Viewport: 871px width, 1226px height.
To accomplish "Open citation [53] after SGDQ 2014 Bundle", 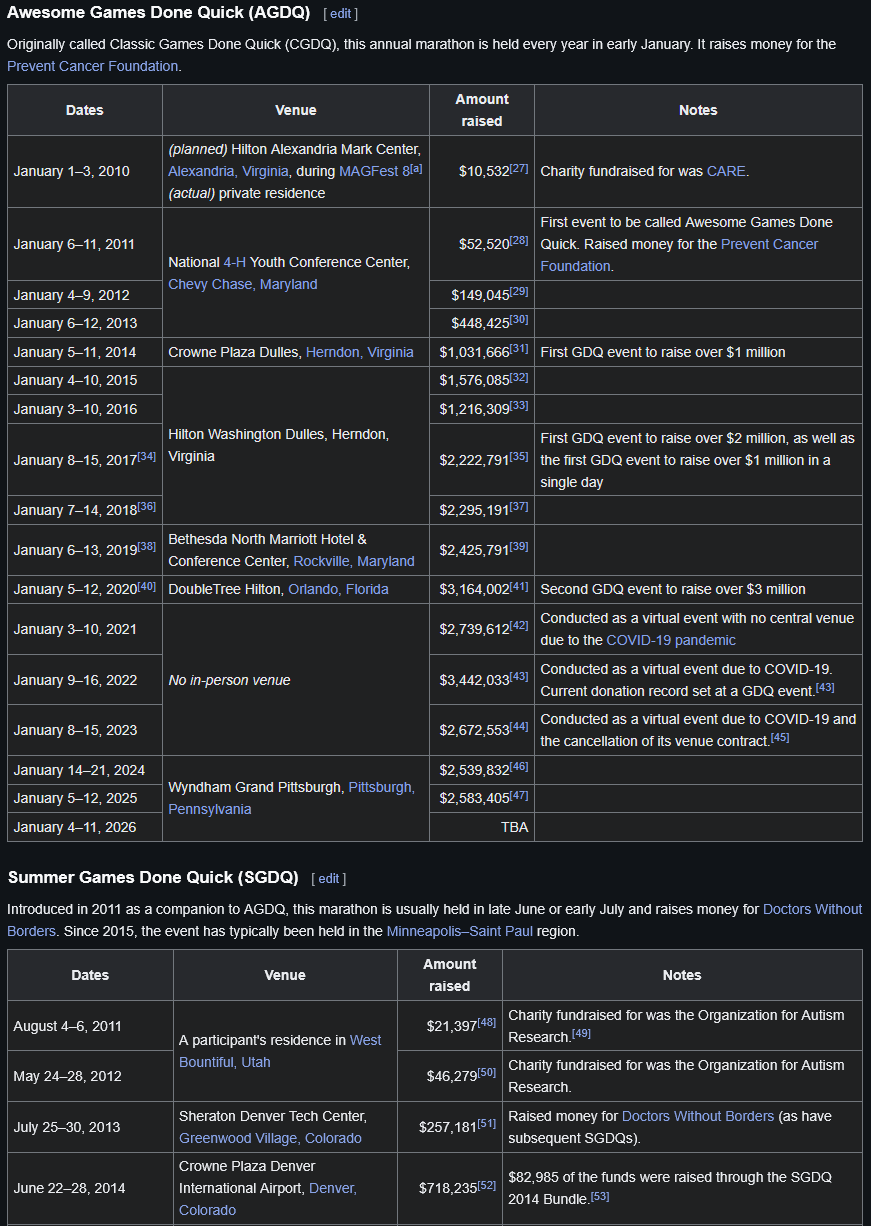I will pyautogui.click(x=600, y=1196).
